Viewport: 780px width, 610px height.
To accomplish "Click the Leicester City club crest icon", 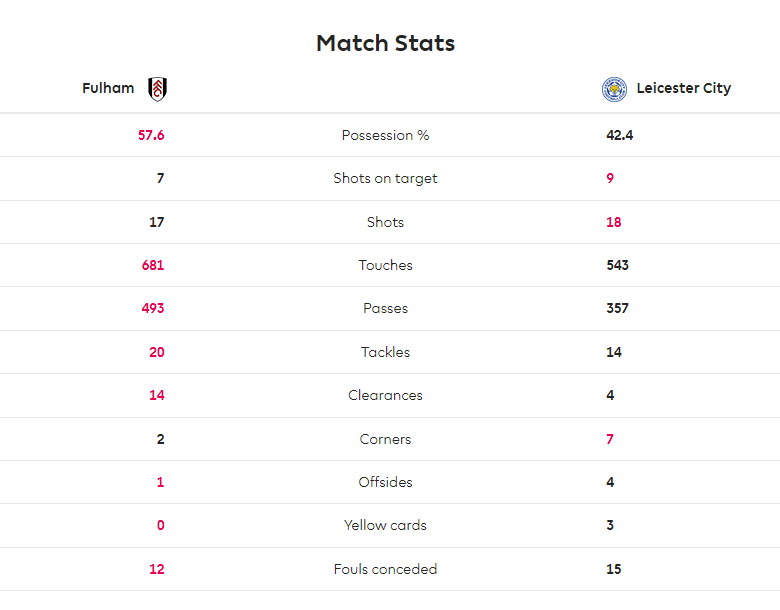I will point(614,90).
